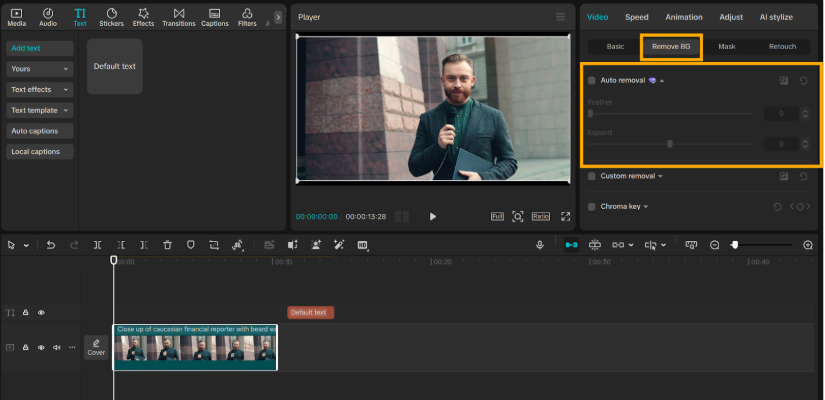Enable Custom removal checkbox
This screenshot has width=825, height=400.
coord(591,176)
